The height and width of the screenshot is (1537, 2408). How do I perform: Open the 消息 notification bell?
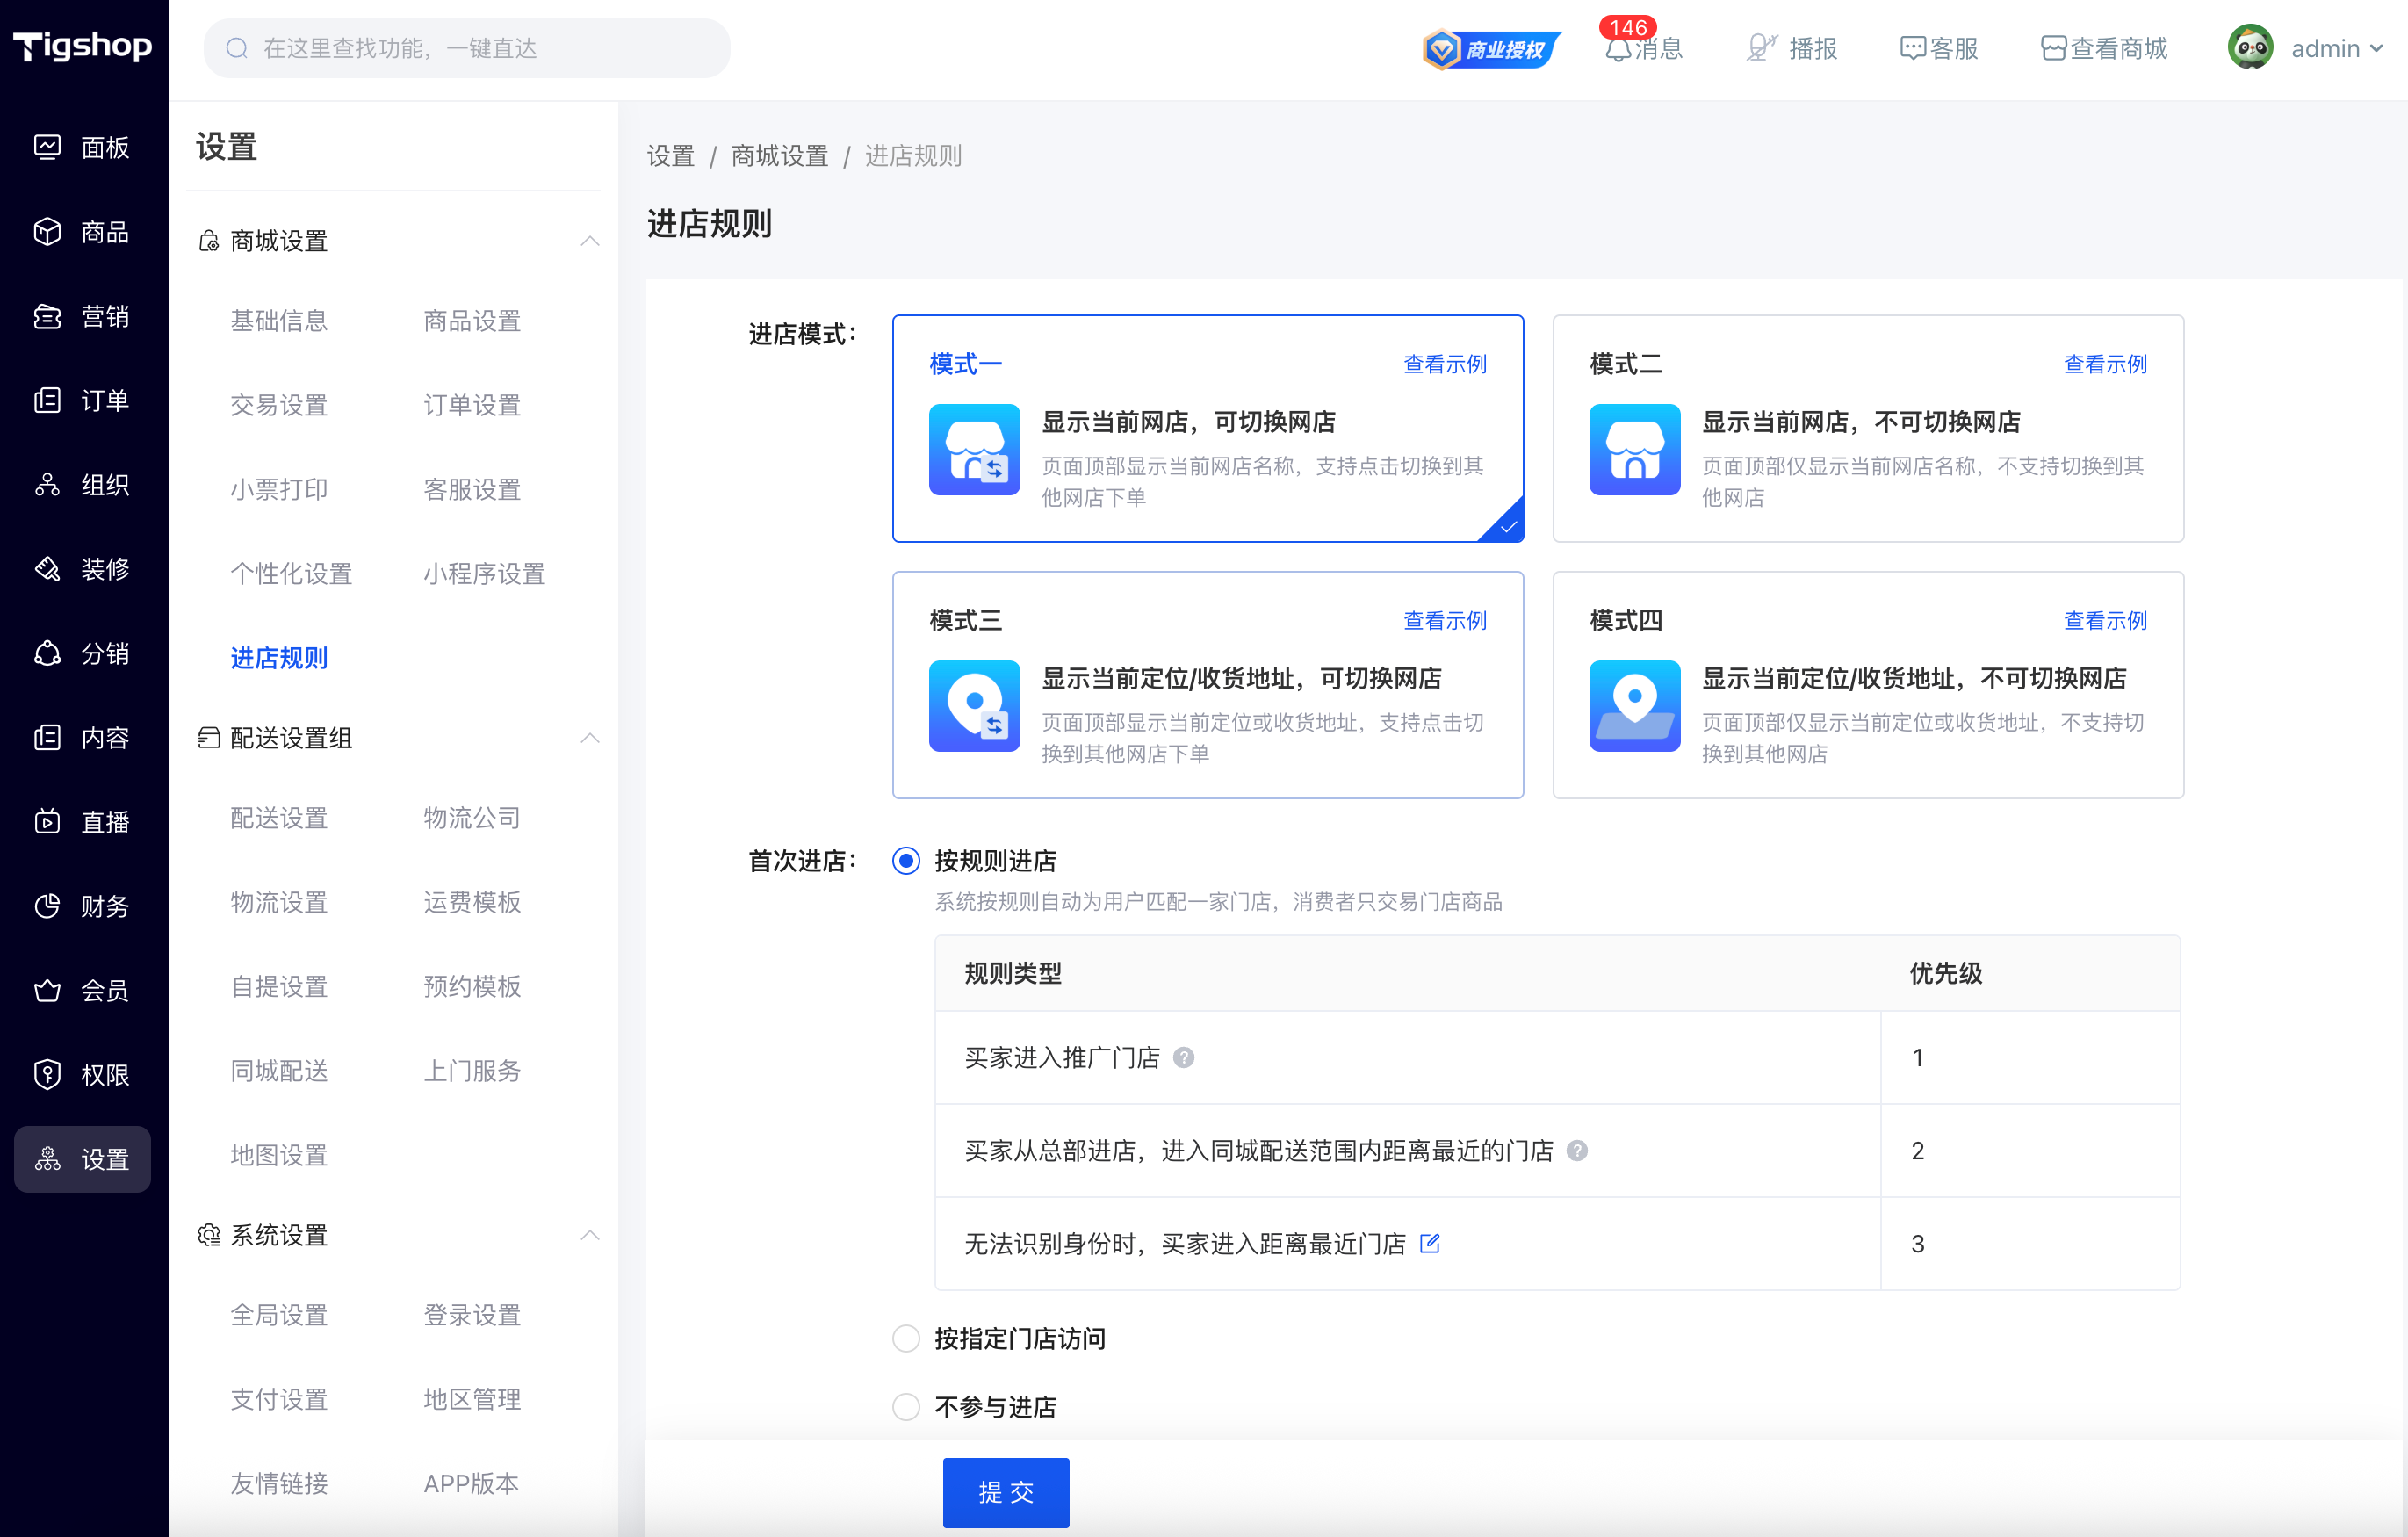tap(1618, 49)
